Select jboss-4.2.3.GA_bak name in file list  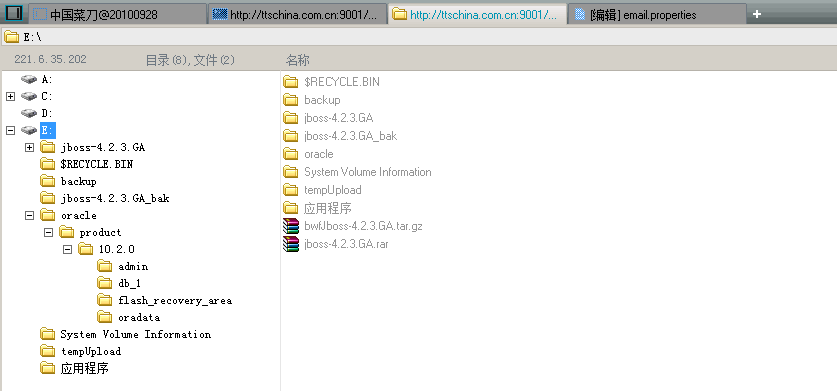[x=351, y=136]
